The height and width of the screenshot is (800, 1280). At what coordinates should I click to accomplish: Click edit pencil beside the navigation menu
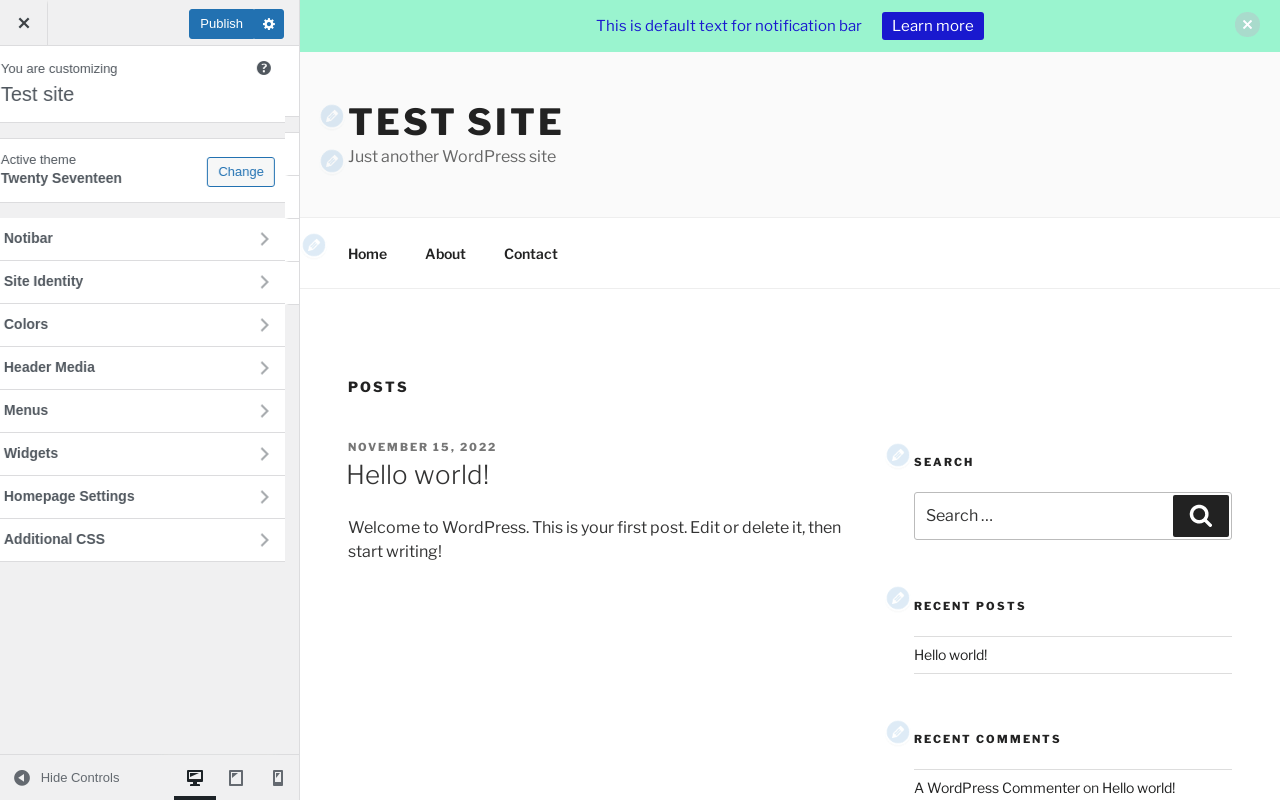coord(314,245)
